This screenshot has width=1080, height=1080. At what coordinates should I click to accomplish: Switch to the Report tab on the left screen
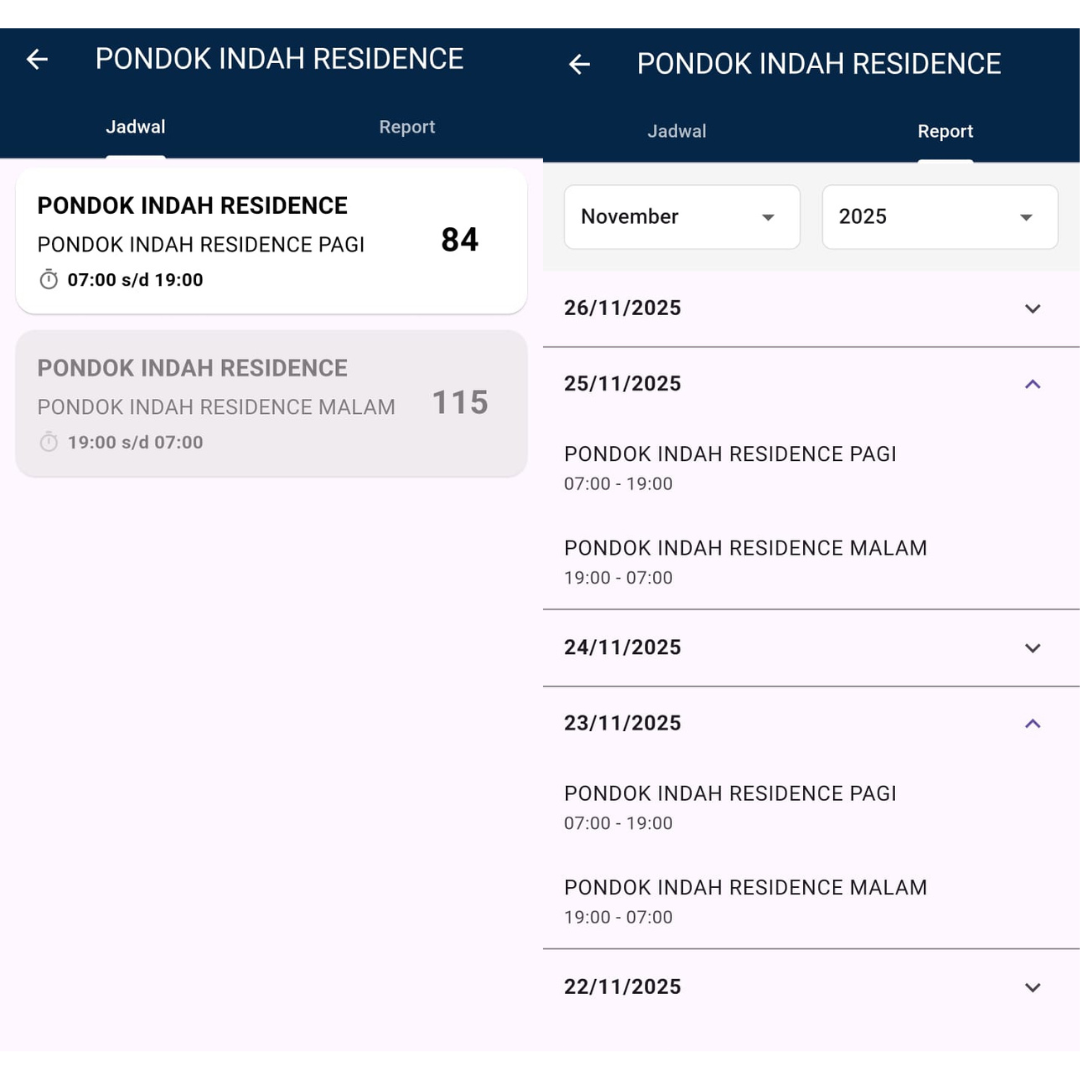point(407,127)
